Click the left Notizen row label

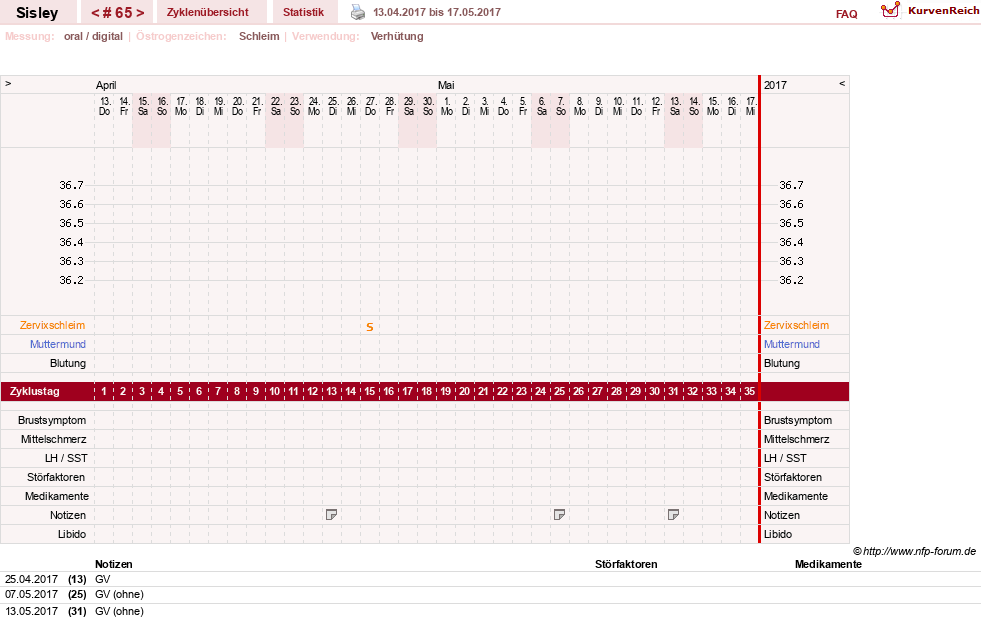point(68,515)
